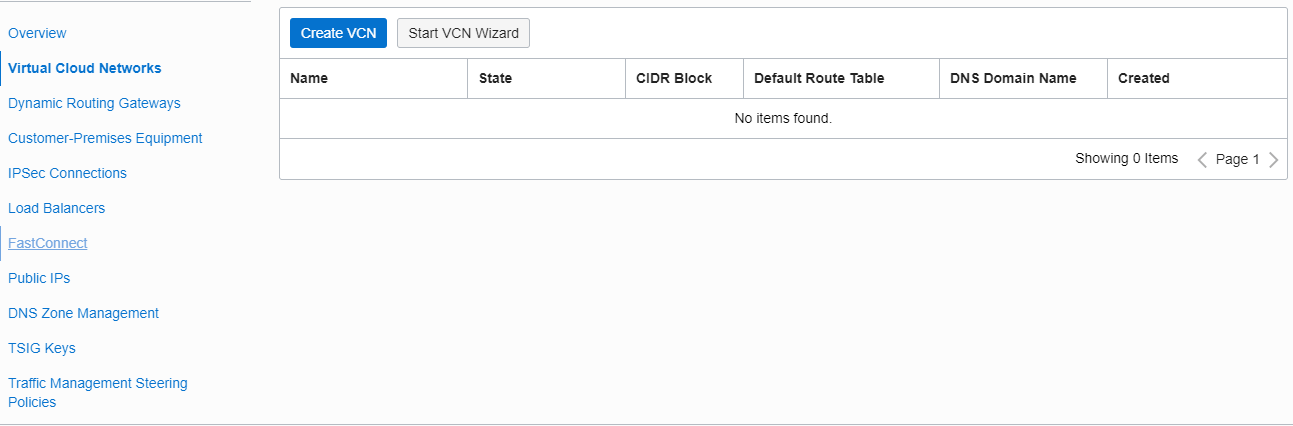This screenshot has width=1293, height=426.
Task: Open the FastConnect link
Action: coord(47,243)
